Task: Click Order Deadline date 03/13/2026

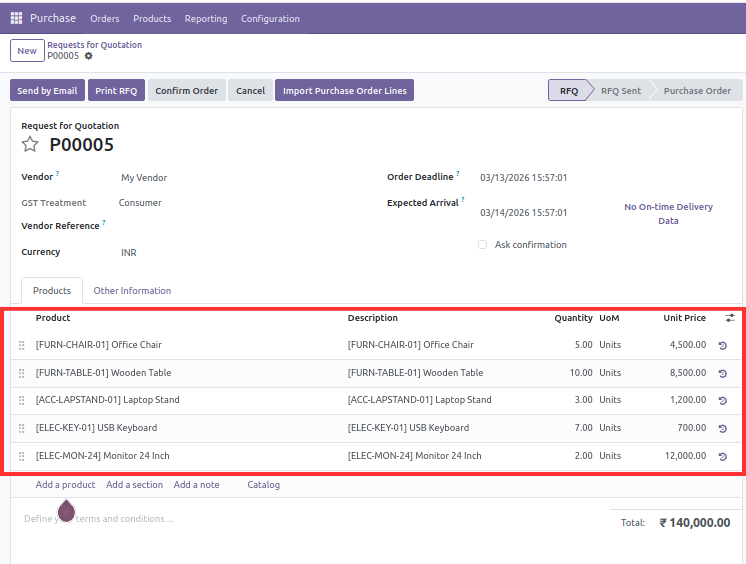Action: tap(523, 178)
